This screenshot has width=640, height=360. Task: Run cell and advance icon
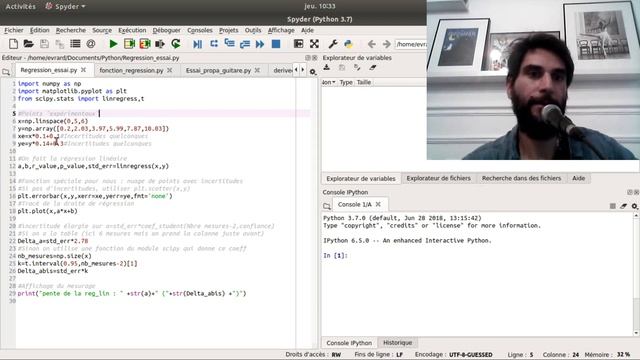144,44
